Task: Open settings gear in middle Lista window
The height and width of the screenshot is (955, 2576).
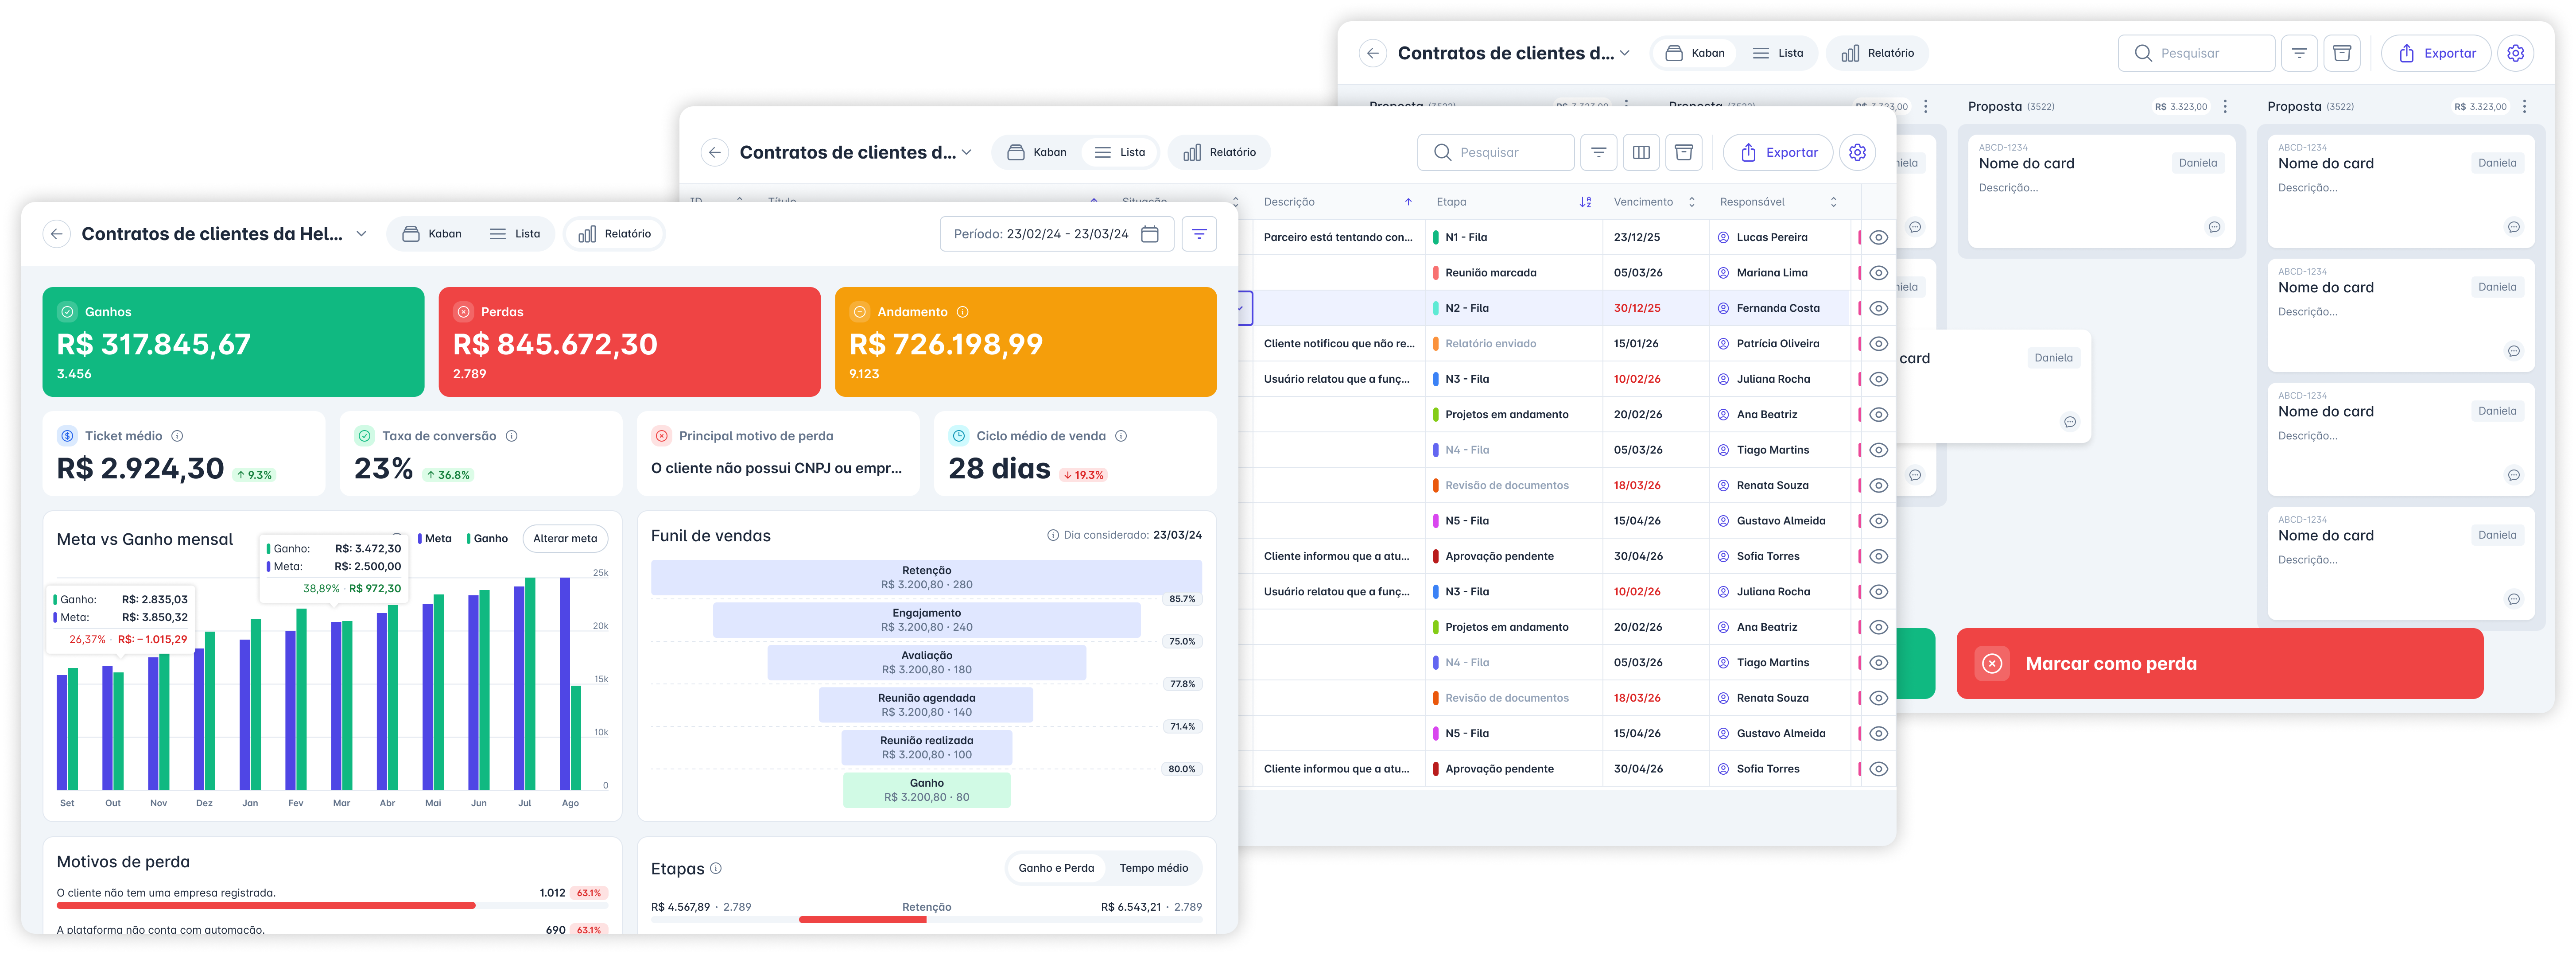Action: click(x=1857, y=152)
